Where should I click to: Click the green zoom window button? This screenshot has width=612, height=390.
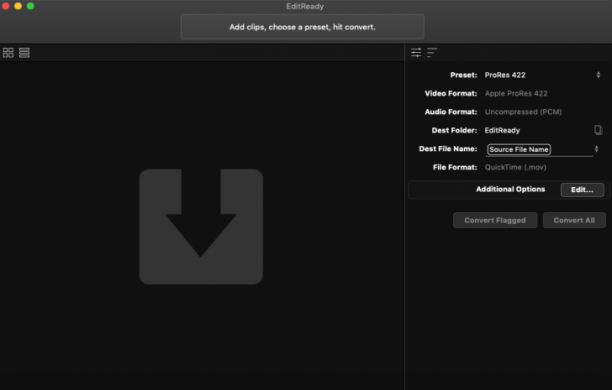[x=30, y=6]
